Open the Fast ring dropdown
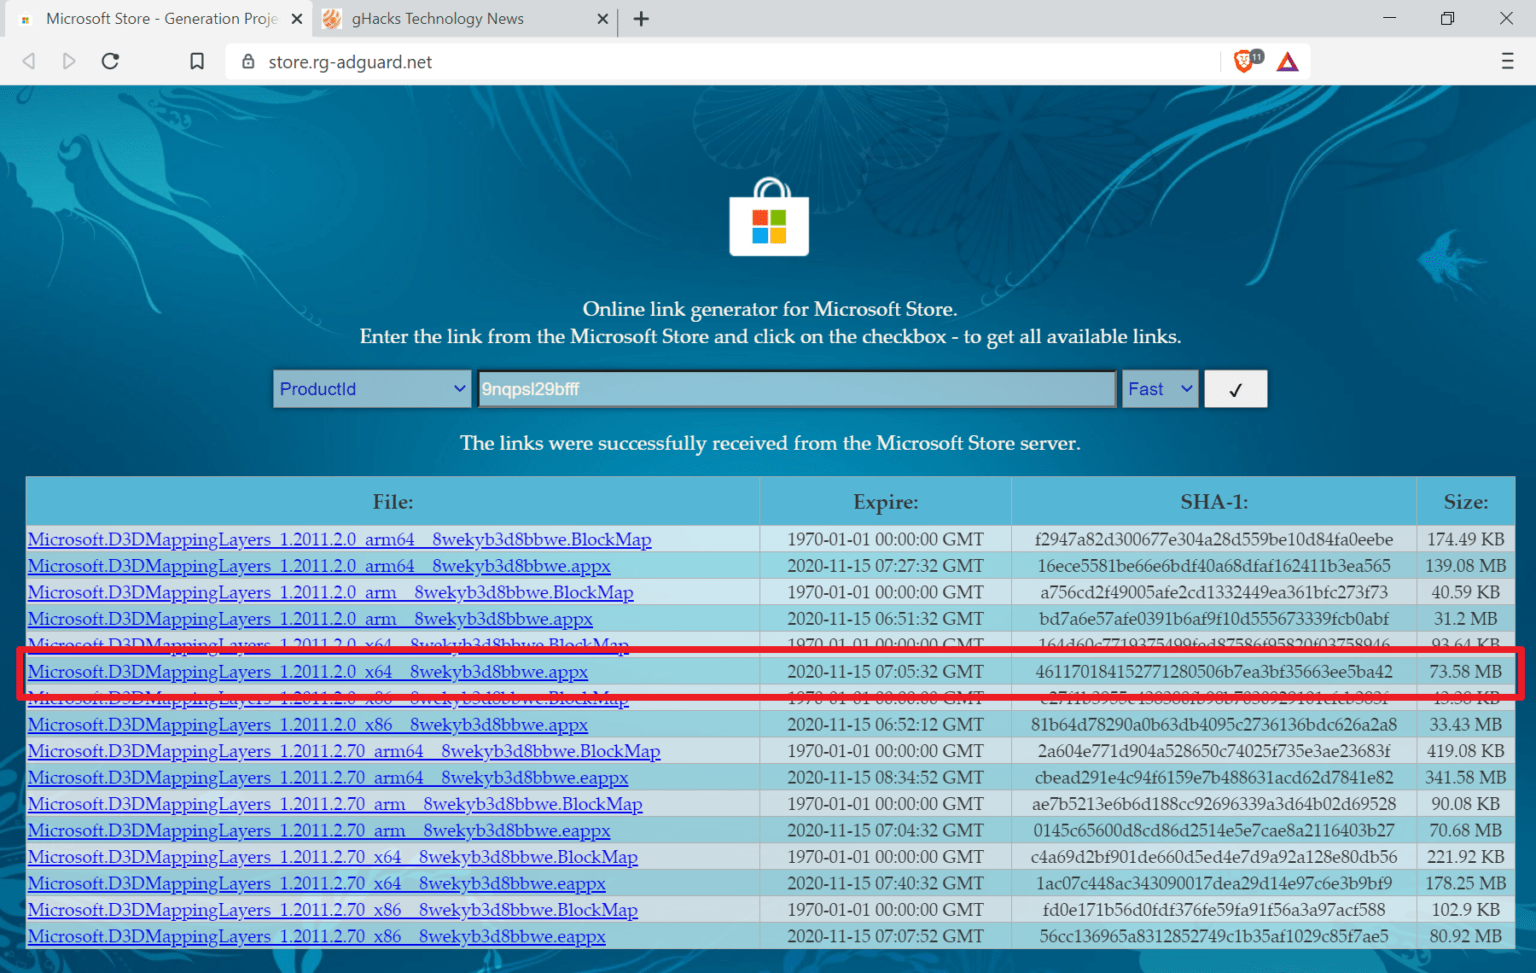Viewport: 1536px width, 973px height. pos(1159,388)
